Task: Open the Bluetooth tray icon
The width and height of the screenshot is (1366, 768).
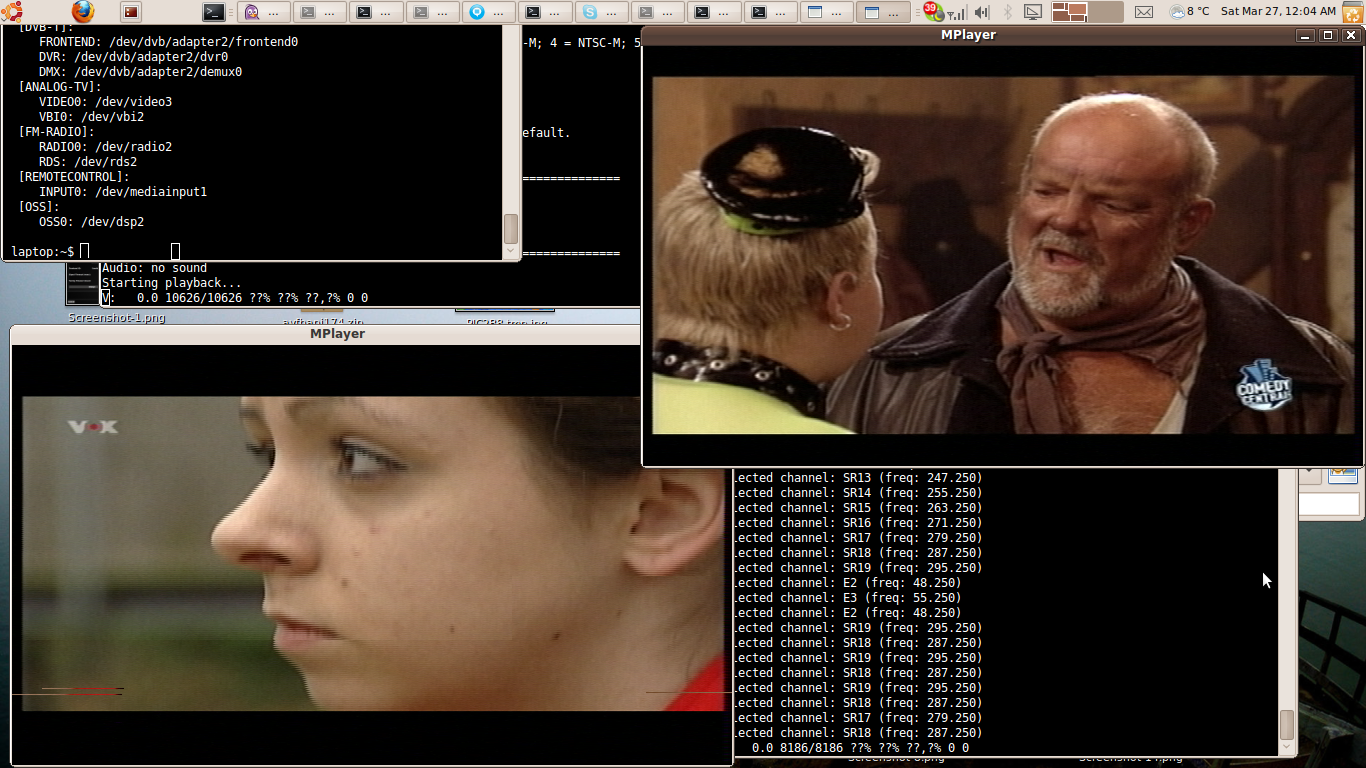Action: click(x=1008, y=12)
